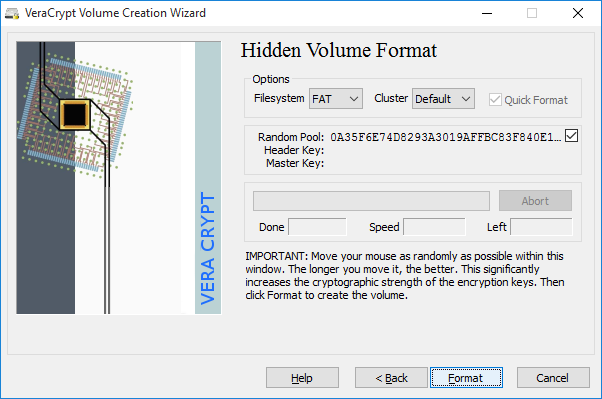Open Help for the wizard
The image size is (602, 399).
(302, 378)
